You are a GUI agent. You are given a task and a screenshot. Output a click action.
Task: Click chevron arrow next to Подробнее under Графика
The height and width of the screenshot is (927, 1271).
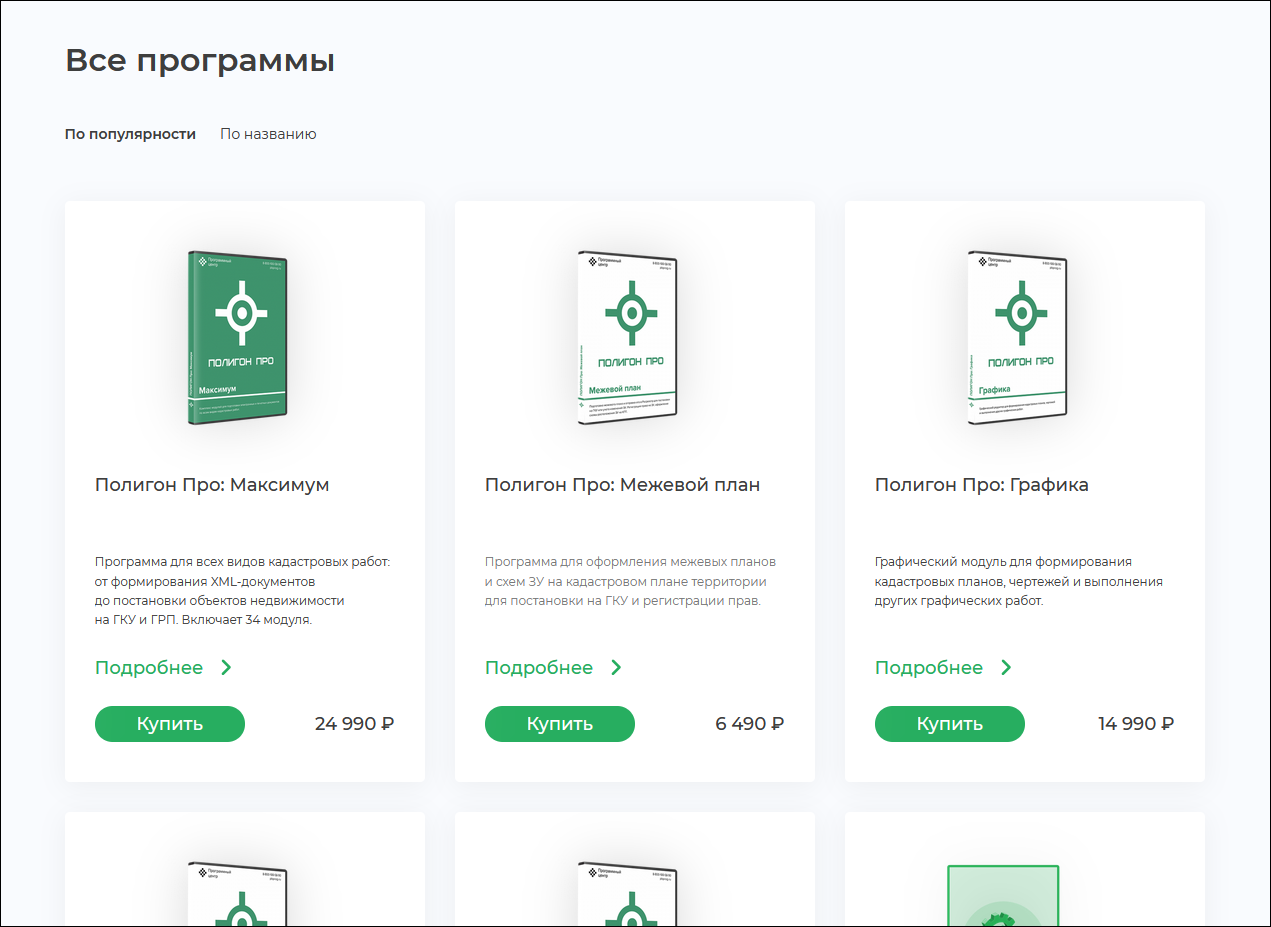(1006, 668)
